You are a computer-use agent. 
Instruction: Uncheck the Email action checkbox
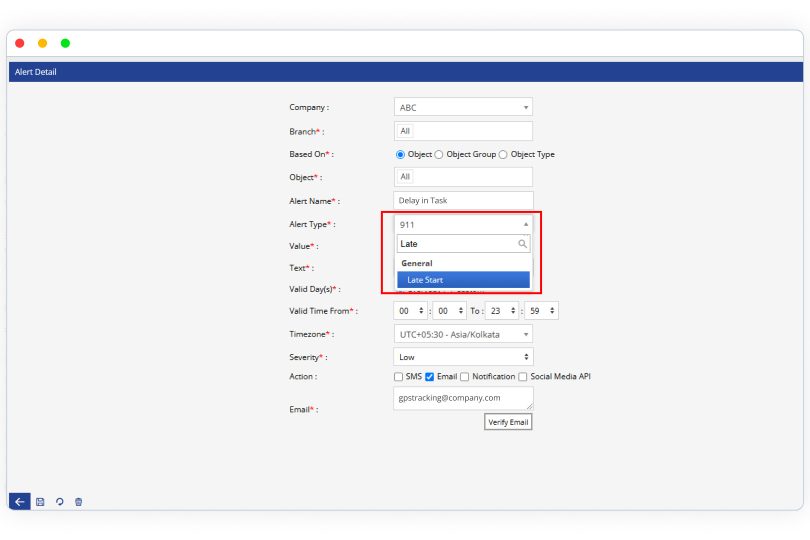(429, 377)
